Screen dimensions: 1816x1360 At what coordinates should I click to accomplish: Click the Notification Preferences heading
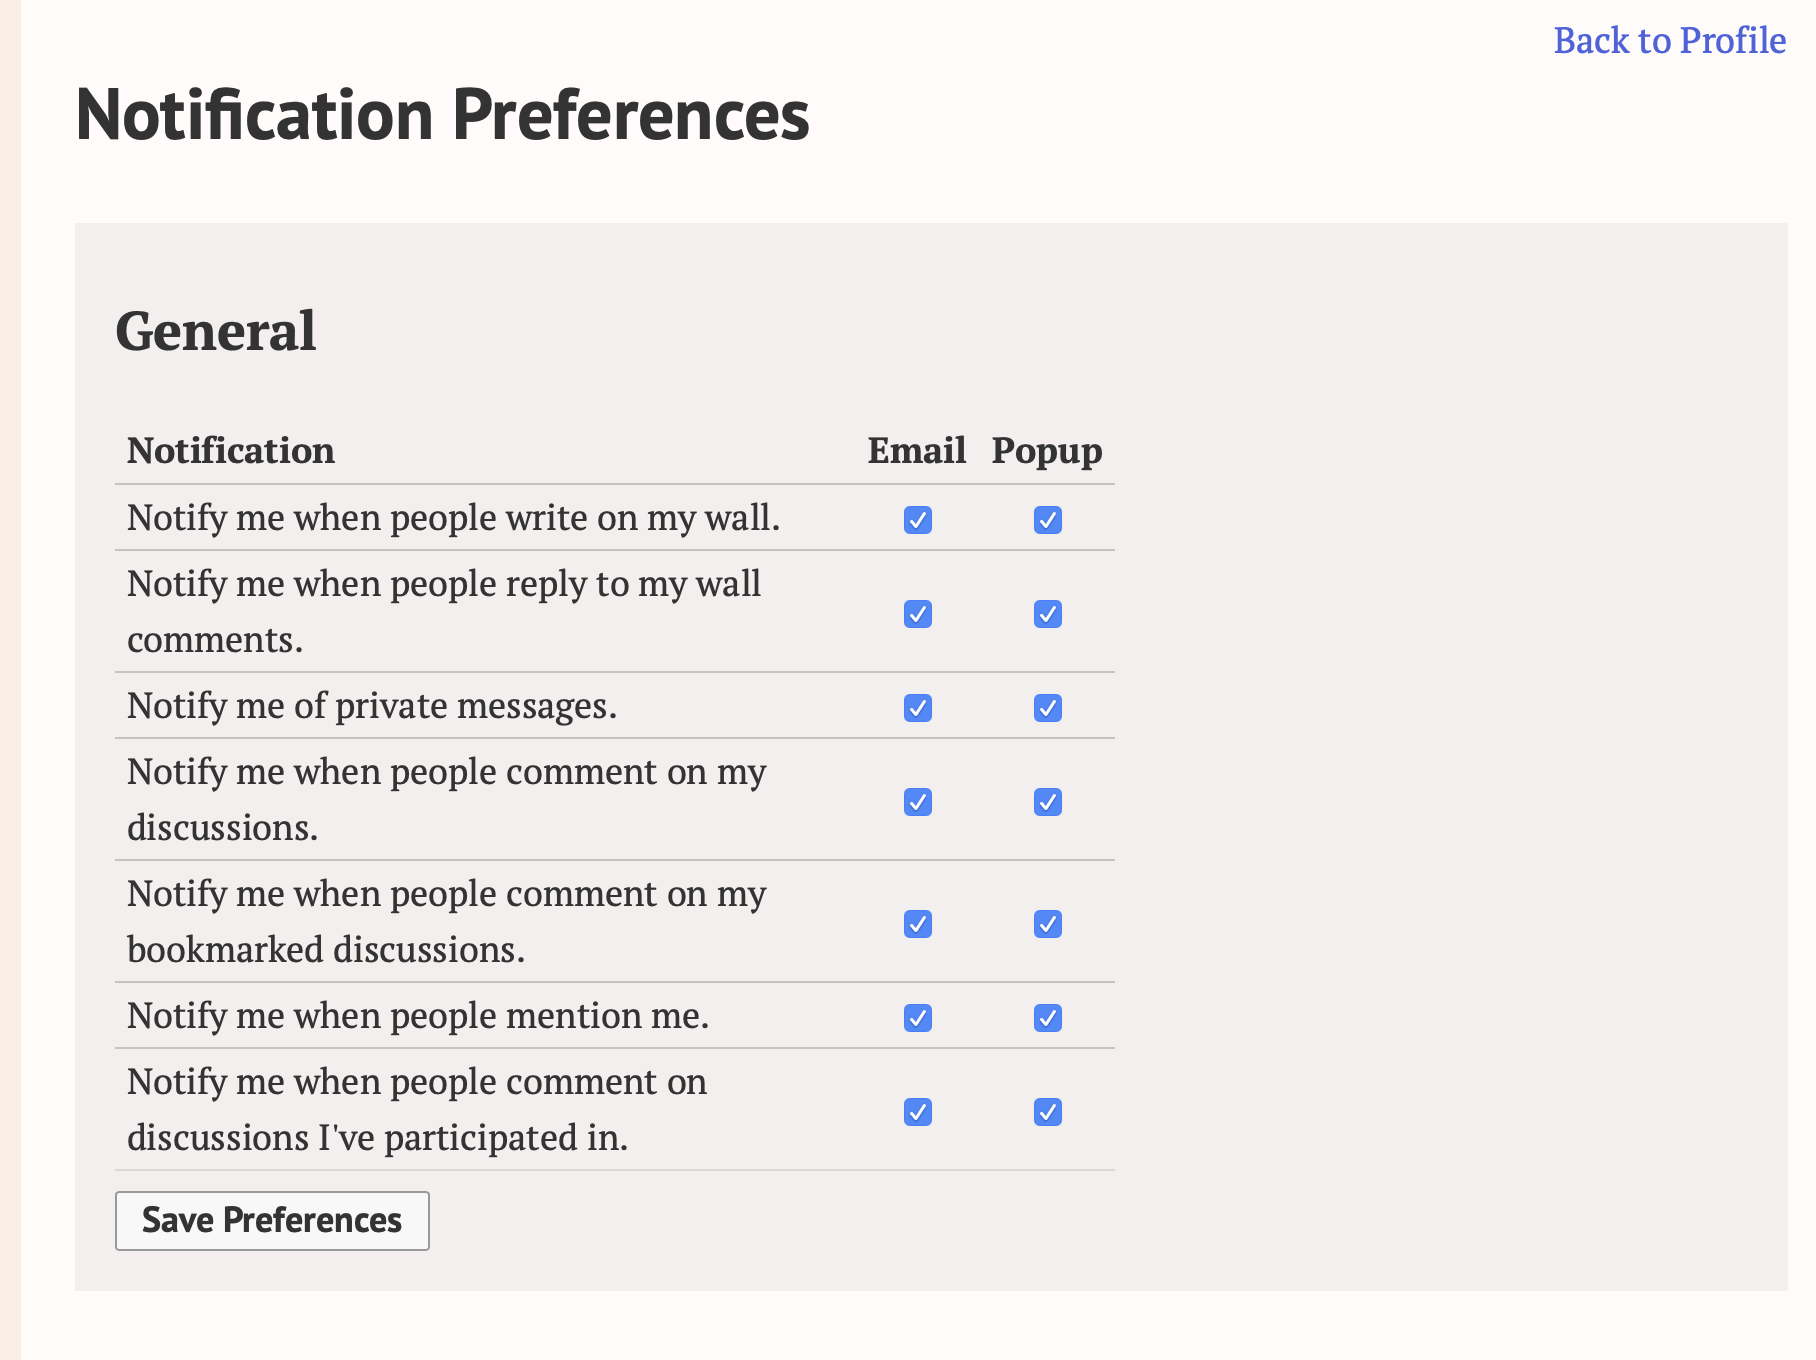442,115
